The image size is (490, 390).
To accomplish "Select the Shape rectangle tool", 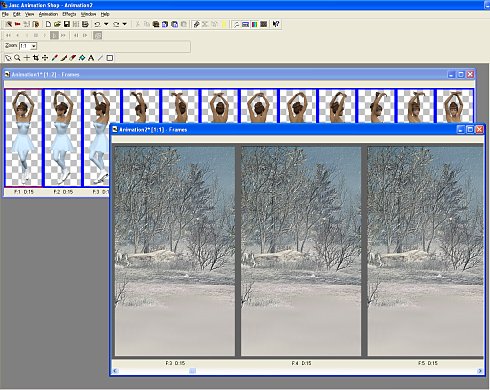I will coord(109,58).
